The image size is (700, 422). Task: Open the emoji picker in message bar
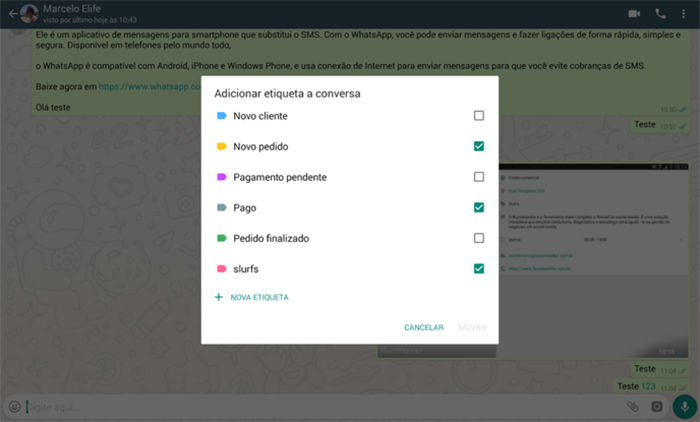[x=14, y=407]
